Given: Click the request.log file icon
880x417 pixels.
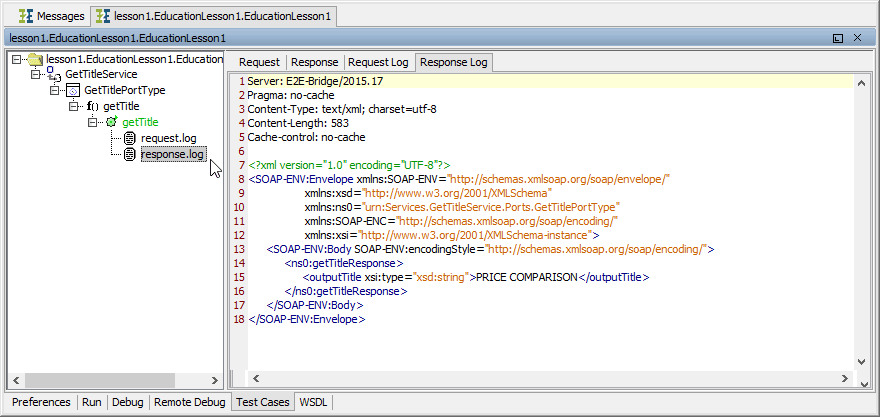Looking at the screenshot, I should click(x=129, y=138).
